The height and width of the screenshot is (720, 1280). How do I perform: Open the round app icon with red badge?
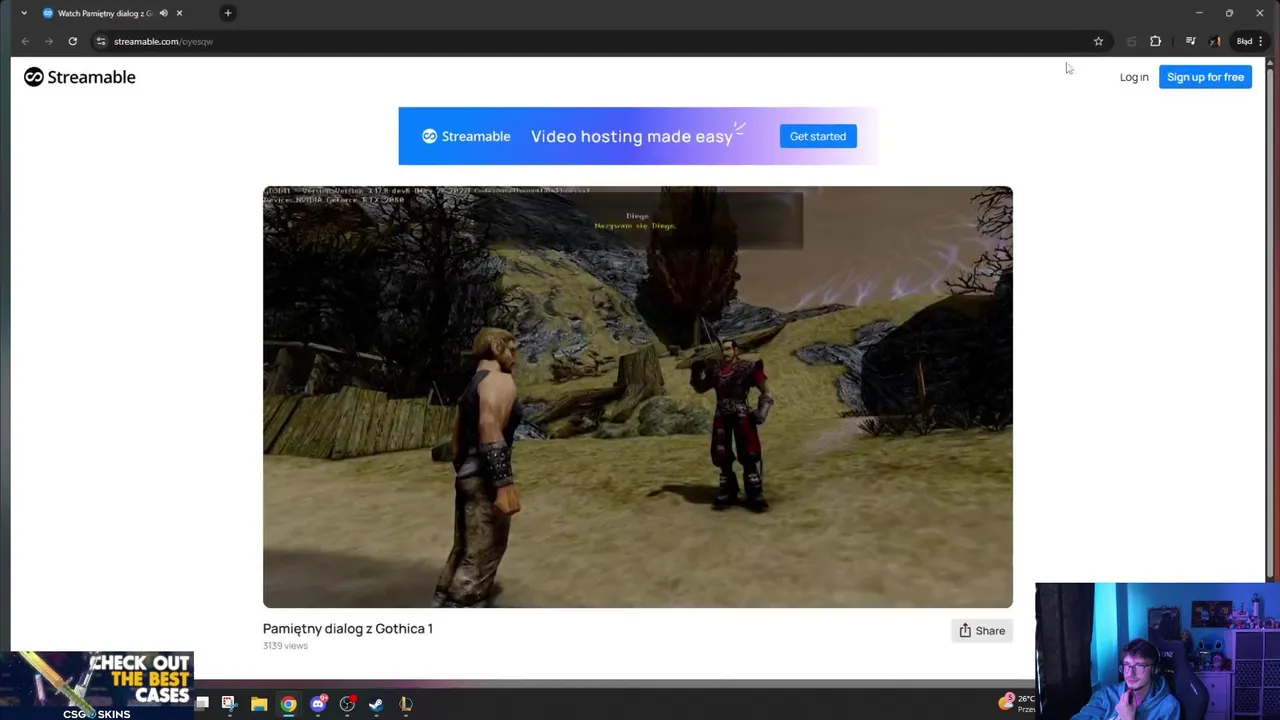point(347,704)
